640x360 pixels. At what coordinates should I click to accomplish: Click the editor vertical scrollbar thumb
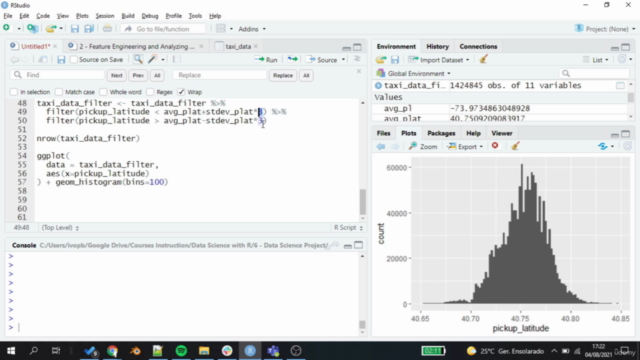tap(362, 202)
